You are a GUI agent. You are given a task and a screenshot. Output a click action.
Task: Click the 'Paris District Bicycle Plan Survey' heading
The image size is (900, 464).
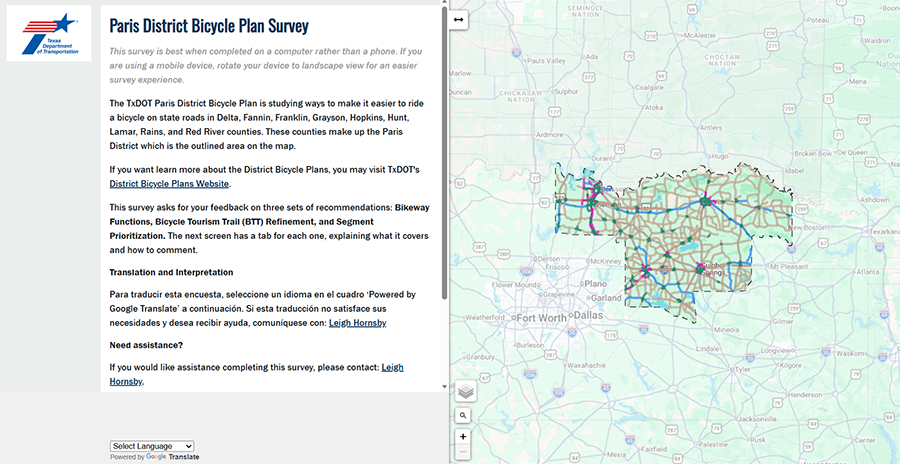209,26
